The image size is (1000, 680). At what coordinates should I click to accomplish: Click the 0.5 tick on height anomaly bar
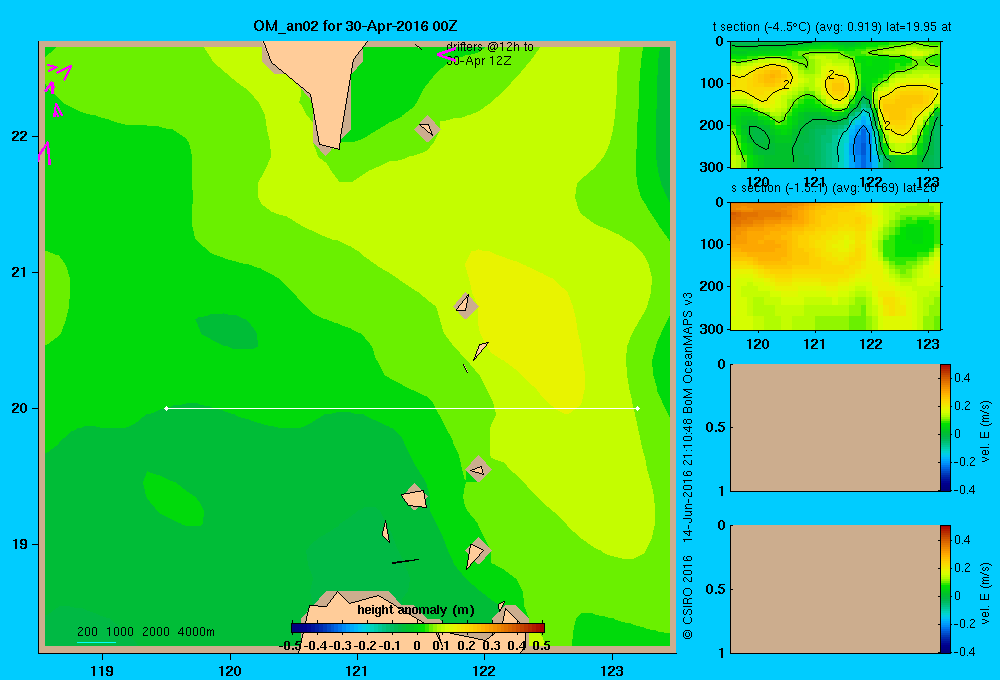point(541,646)
